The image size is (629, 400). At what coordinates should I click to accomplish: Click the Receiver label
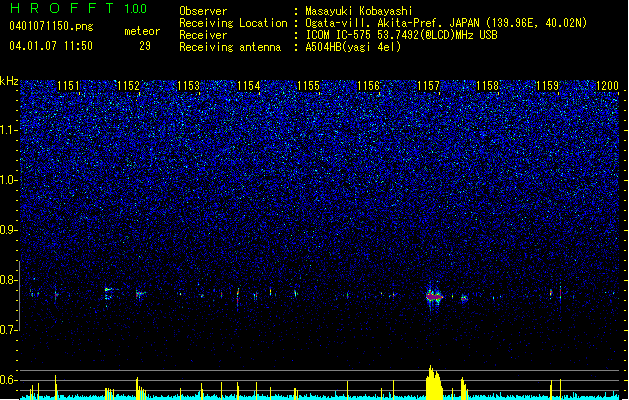click(x=203, y=35)
